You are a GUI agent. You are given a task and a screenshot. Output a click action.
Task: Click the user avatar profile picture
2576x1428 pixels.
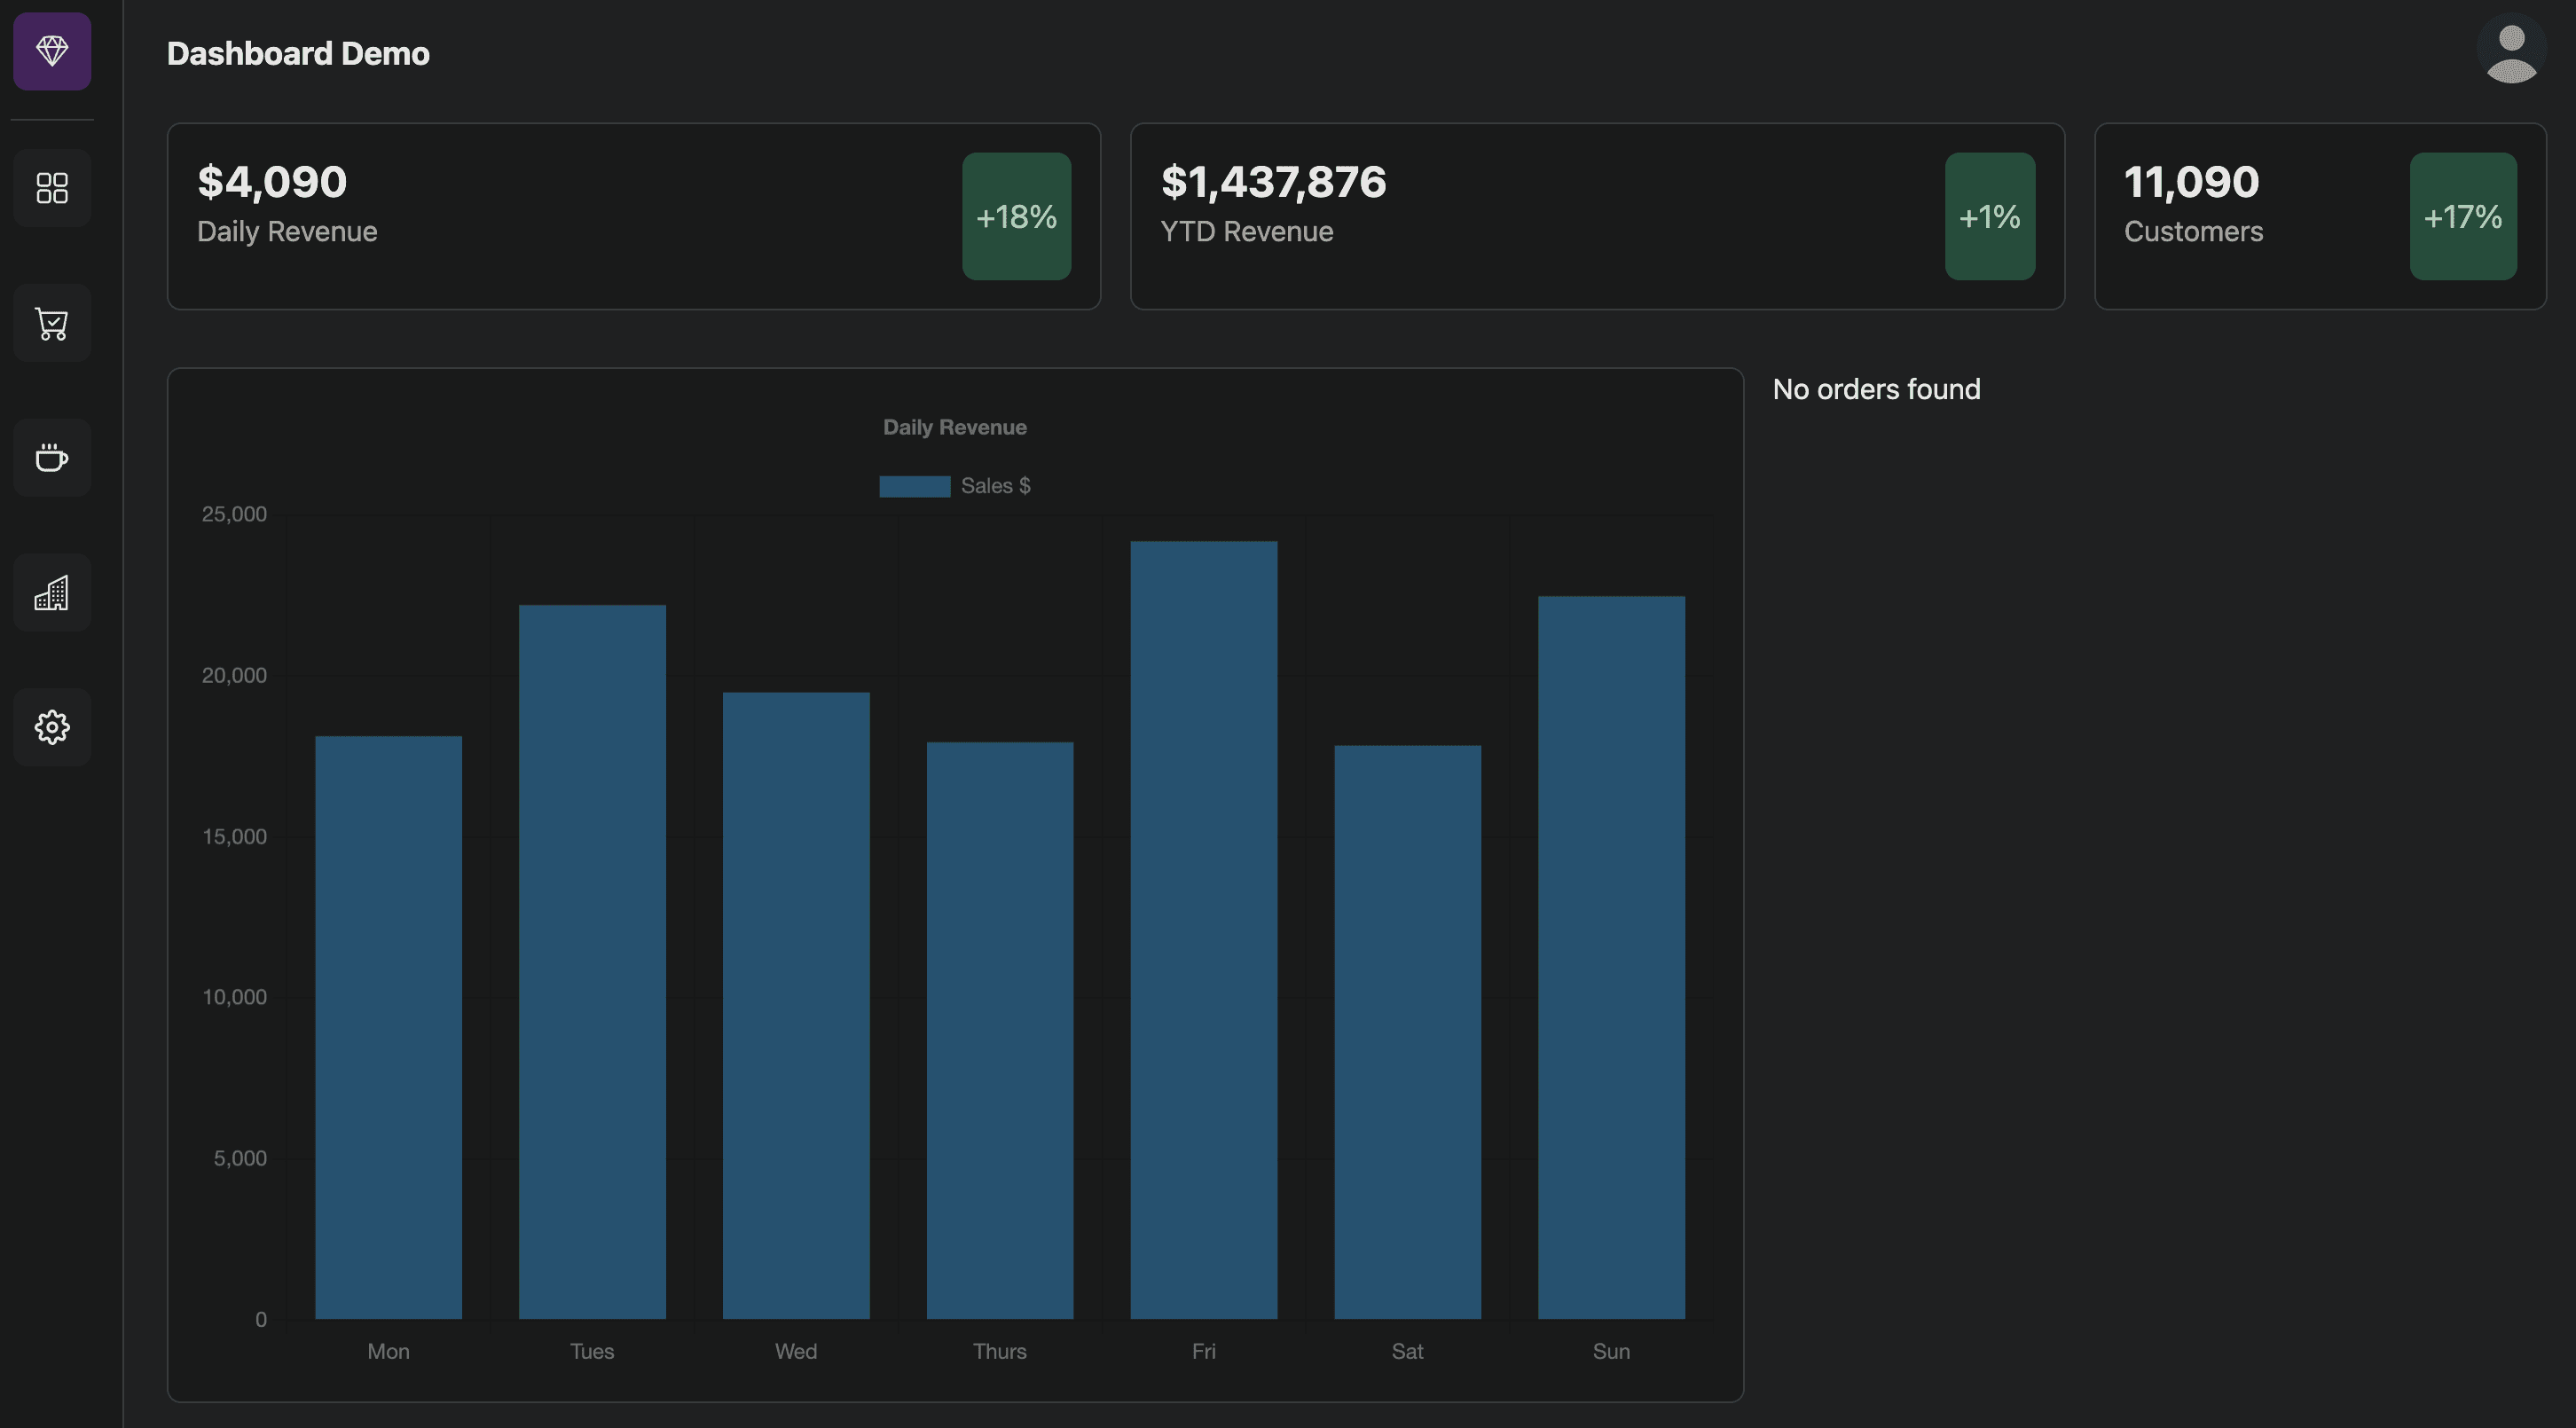(2511, 51)
